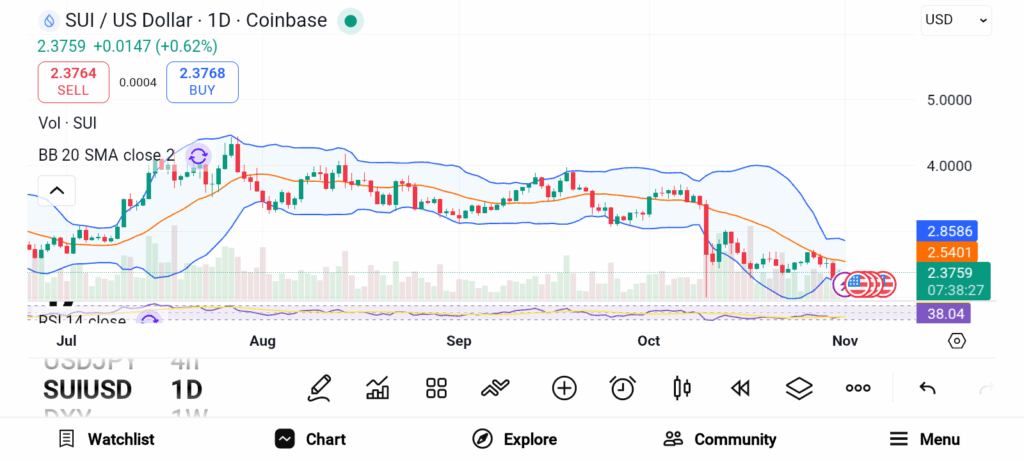Open the indicators chart icon
The width and height of the screenshot is (1024, 461).
coord(378,388)
